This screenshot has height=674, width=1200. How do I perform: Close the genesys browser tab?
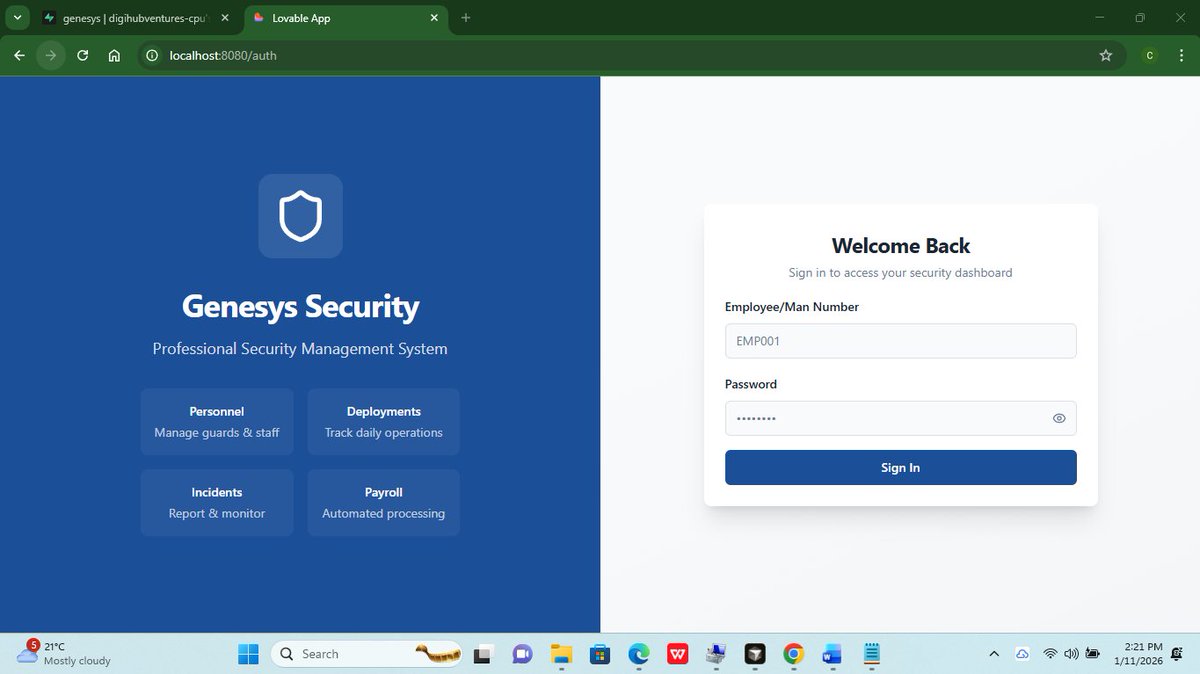click(x=224, y=18)
